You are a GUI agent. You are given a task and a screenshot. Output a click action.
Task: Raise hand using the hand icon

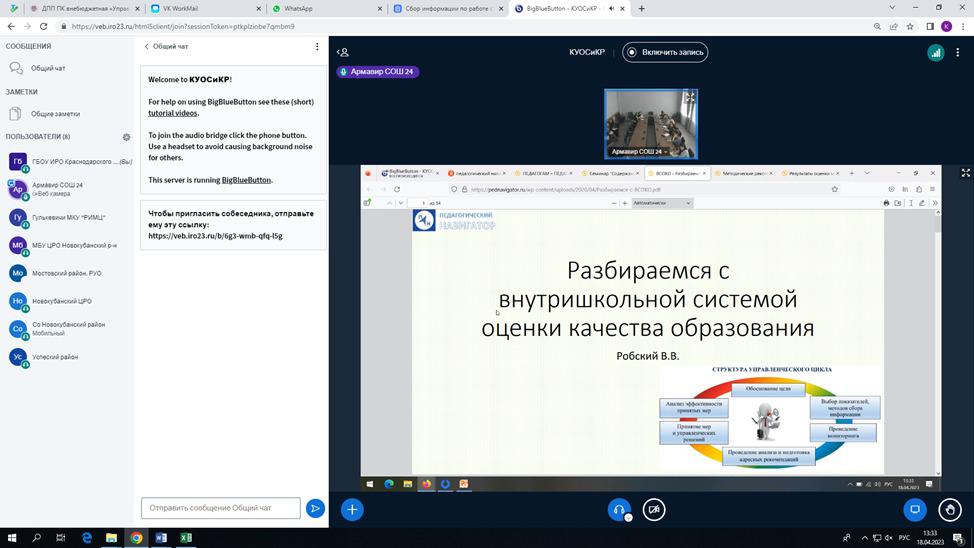click(950, 509)
